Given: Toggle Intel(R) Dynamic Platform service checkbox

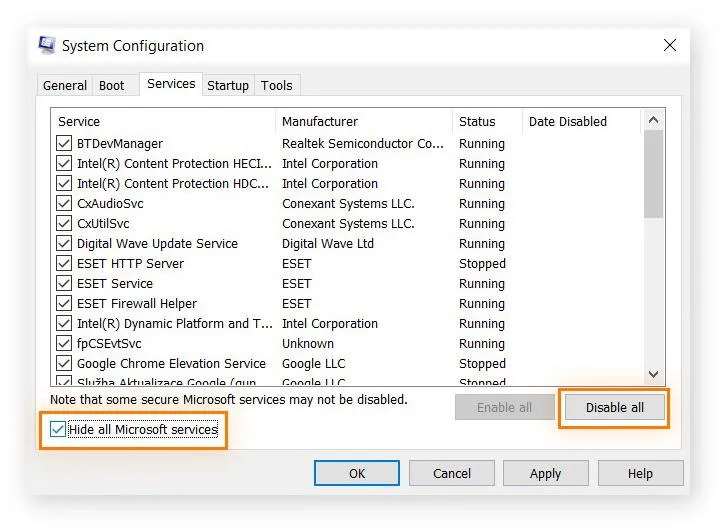Looking at the screenshot, I should [64, 323].
